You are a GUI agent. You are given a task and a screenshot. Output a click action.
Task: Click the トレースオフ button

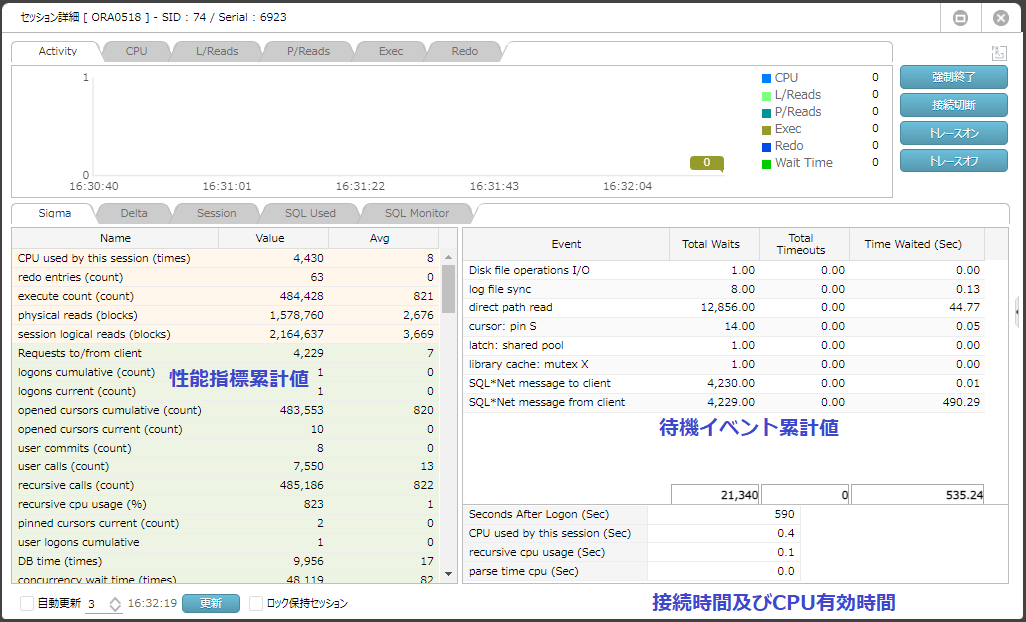953,161
